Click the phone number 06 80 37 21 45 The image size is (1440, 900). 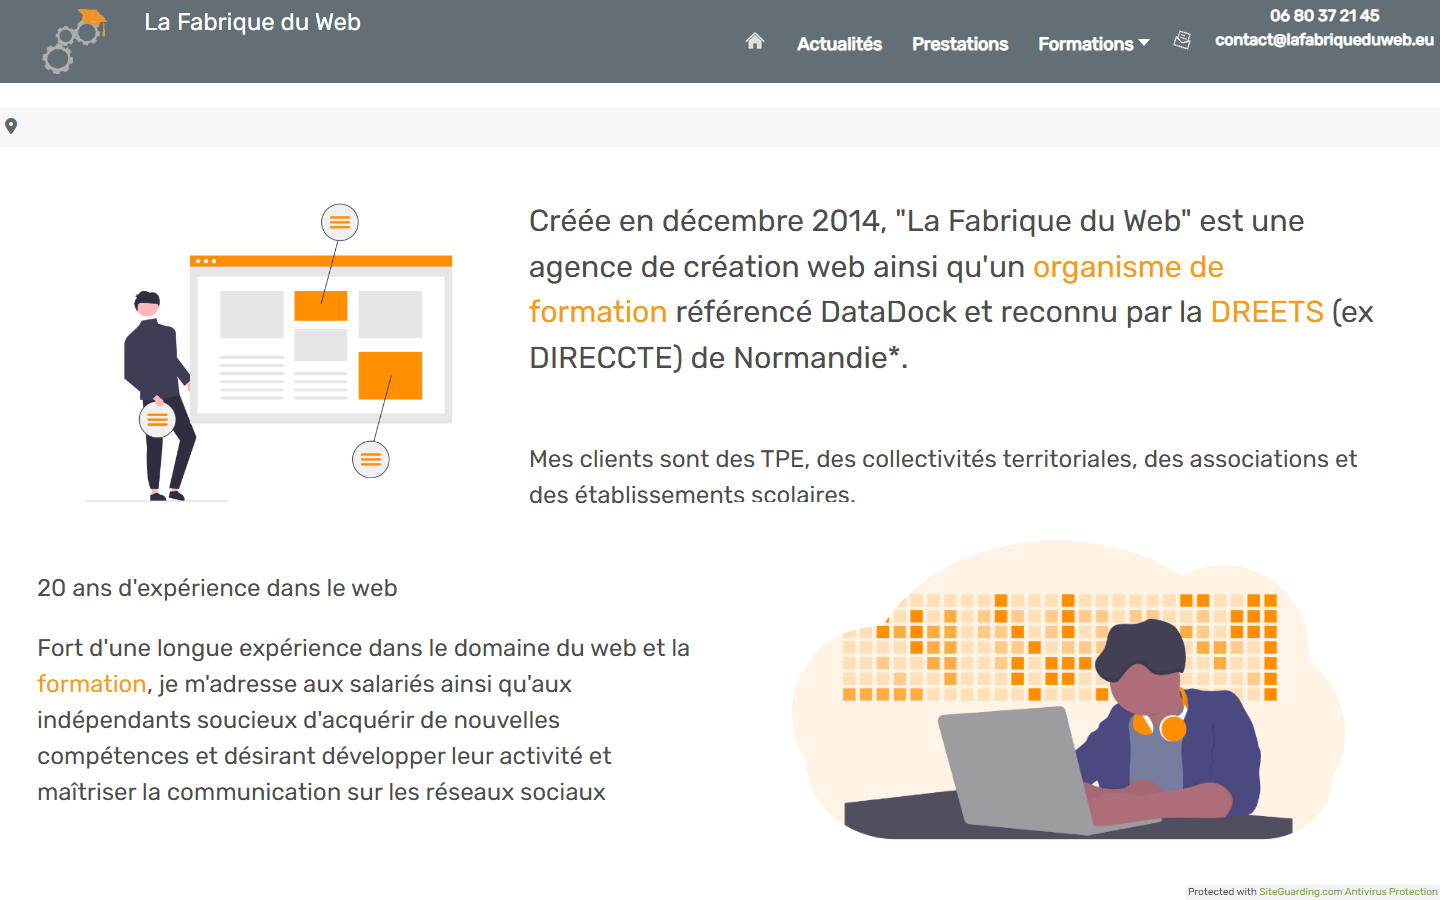tap(1324, 15)
